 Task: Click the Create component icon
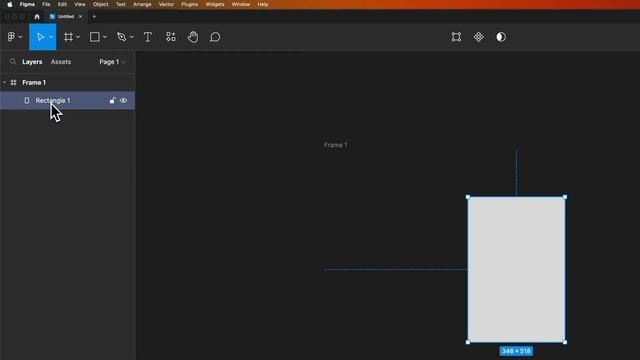(x=478, y=37)
